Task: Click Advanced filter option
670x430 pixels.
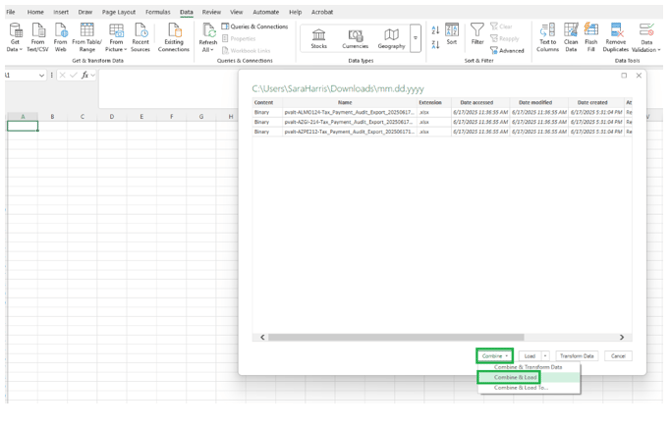Action: click(507, 50)
